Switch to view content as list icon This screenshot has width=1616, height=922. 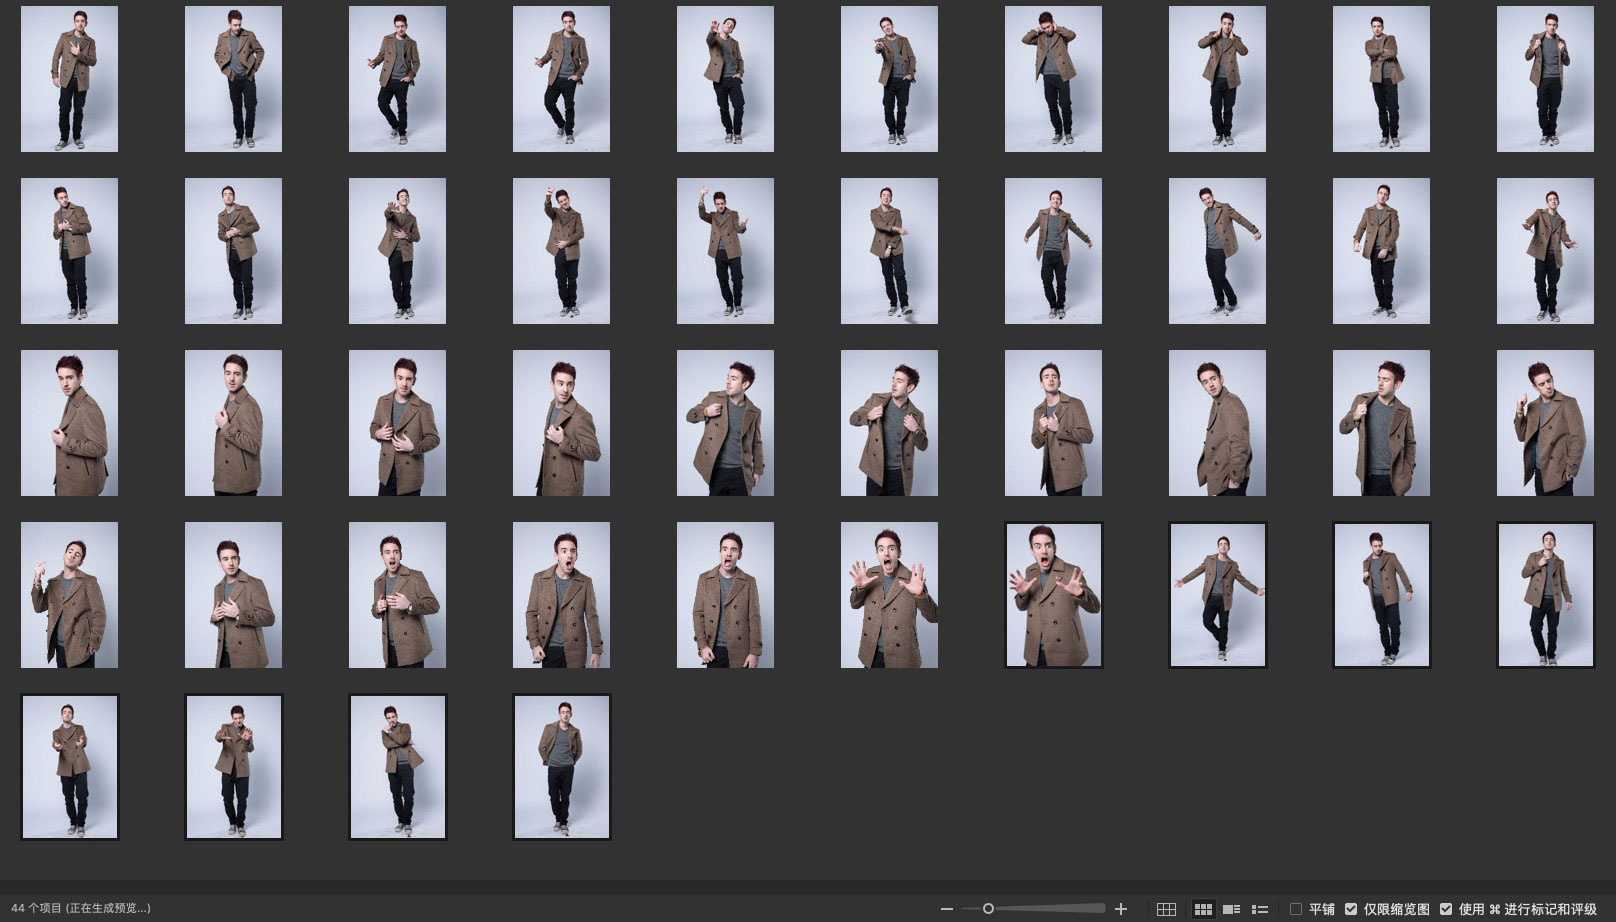1260,909
